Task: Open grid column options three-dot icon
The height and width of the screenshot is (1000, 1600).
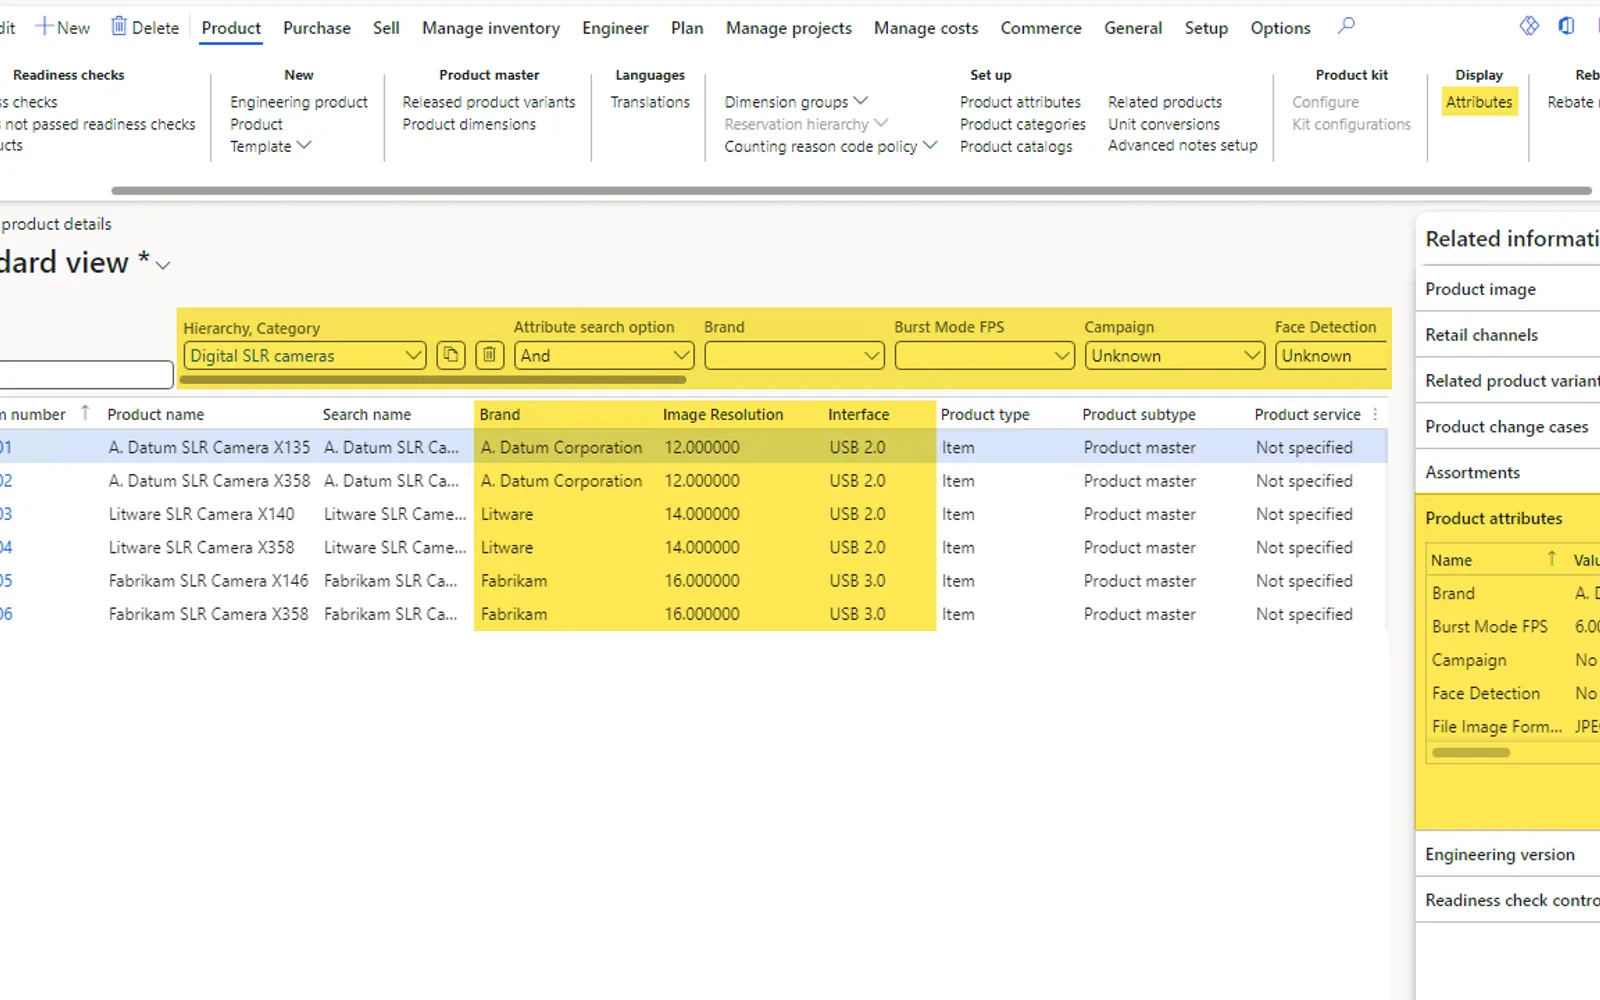Action: pyautogui.click(x=1375, y=414)
